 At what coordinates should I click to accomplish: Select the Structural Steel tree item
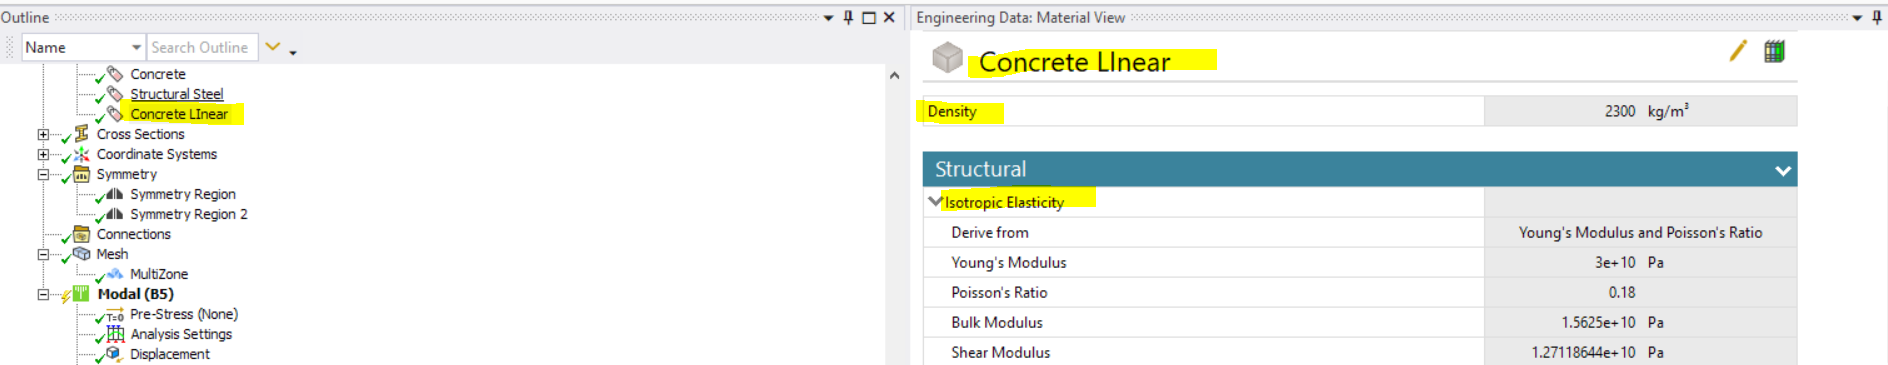tap(177, 94)
